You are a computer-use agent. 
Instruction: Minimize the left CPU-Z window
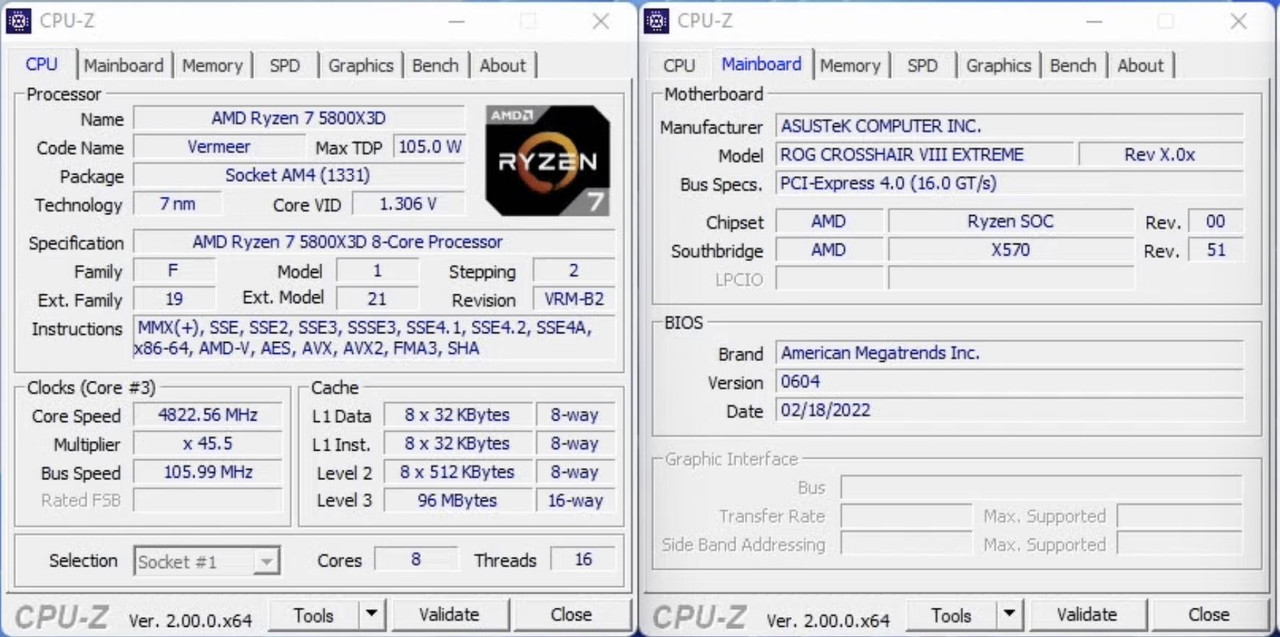point(456,21)
